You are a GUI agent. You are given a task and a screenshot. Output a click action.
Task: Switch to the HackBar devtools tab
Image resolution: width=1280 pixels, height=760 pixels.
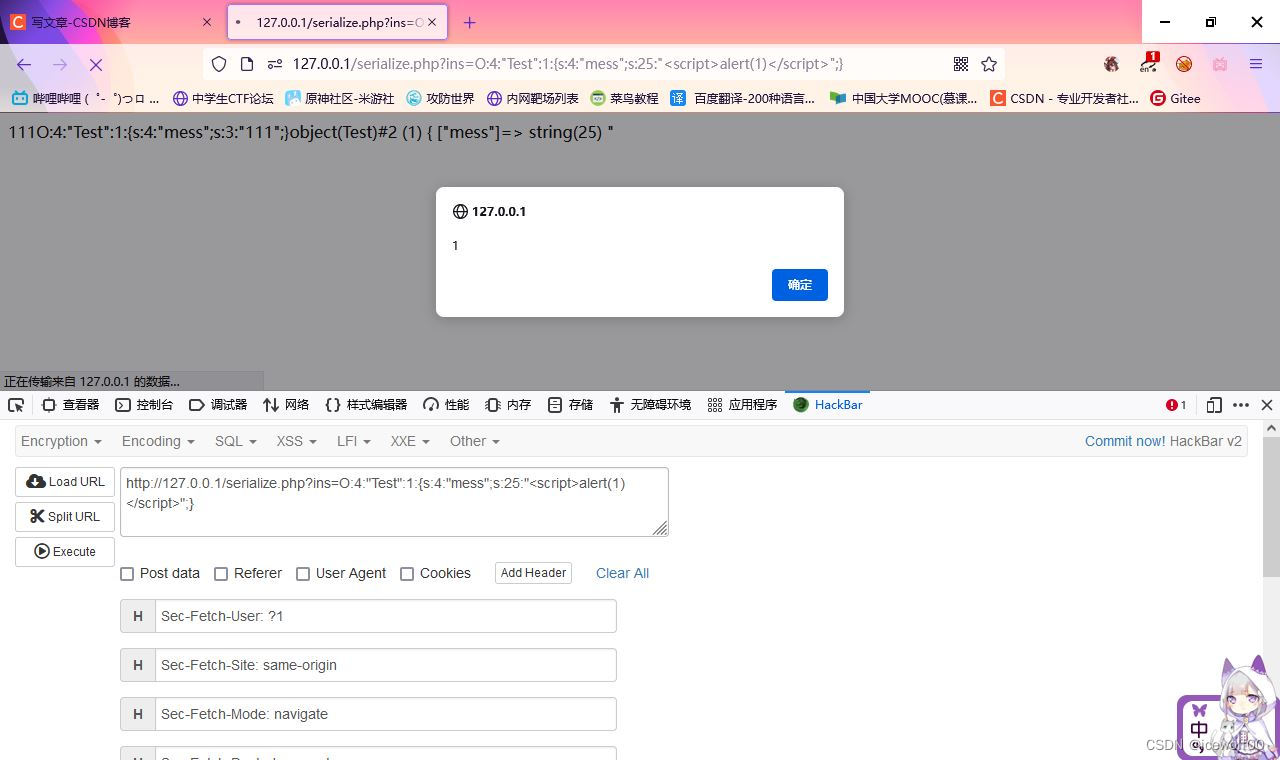[x=828, y=405]
